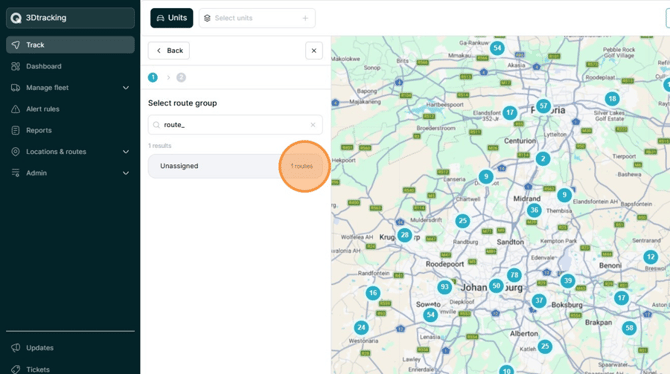Select step 1 indicator

click(x=153, y=77)
